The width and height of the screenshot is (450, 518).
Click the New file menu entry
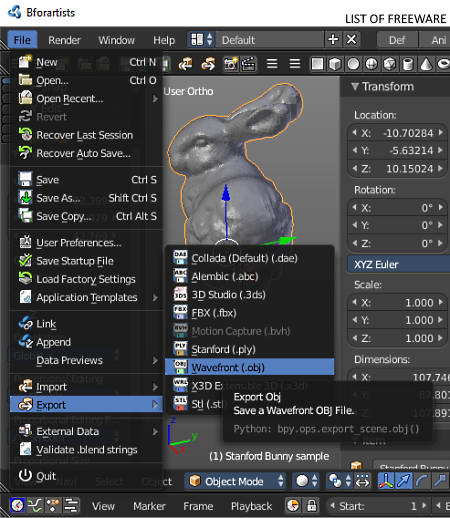[x=87, y=62]
